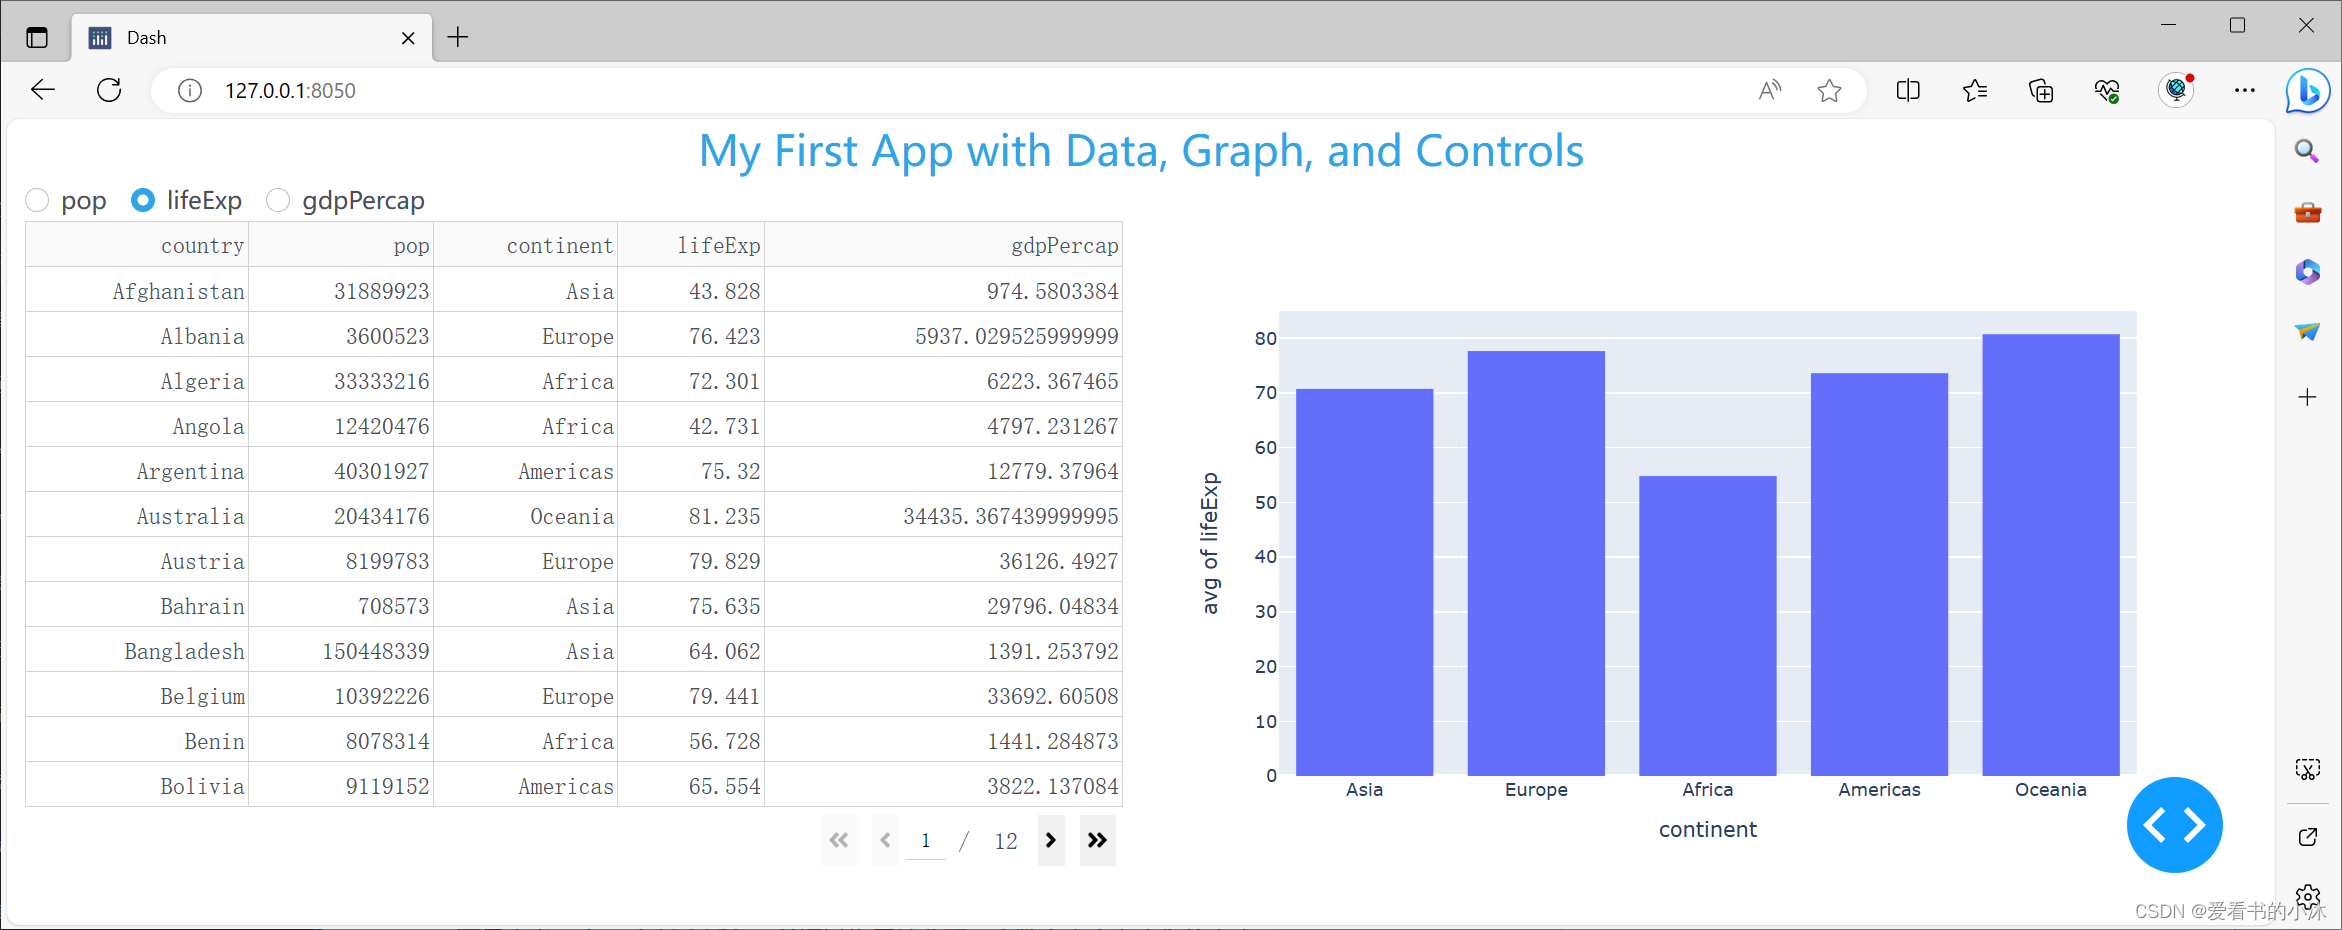
Task: Open the profile avatar icon
Action: [x=2176, y=90]
